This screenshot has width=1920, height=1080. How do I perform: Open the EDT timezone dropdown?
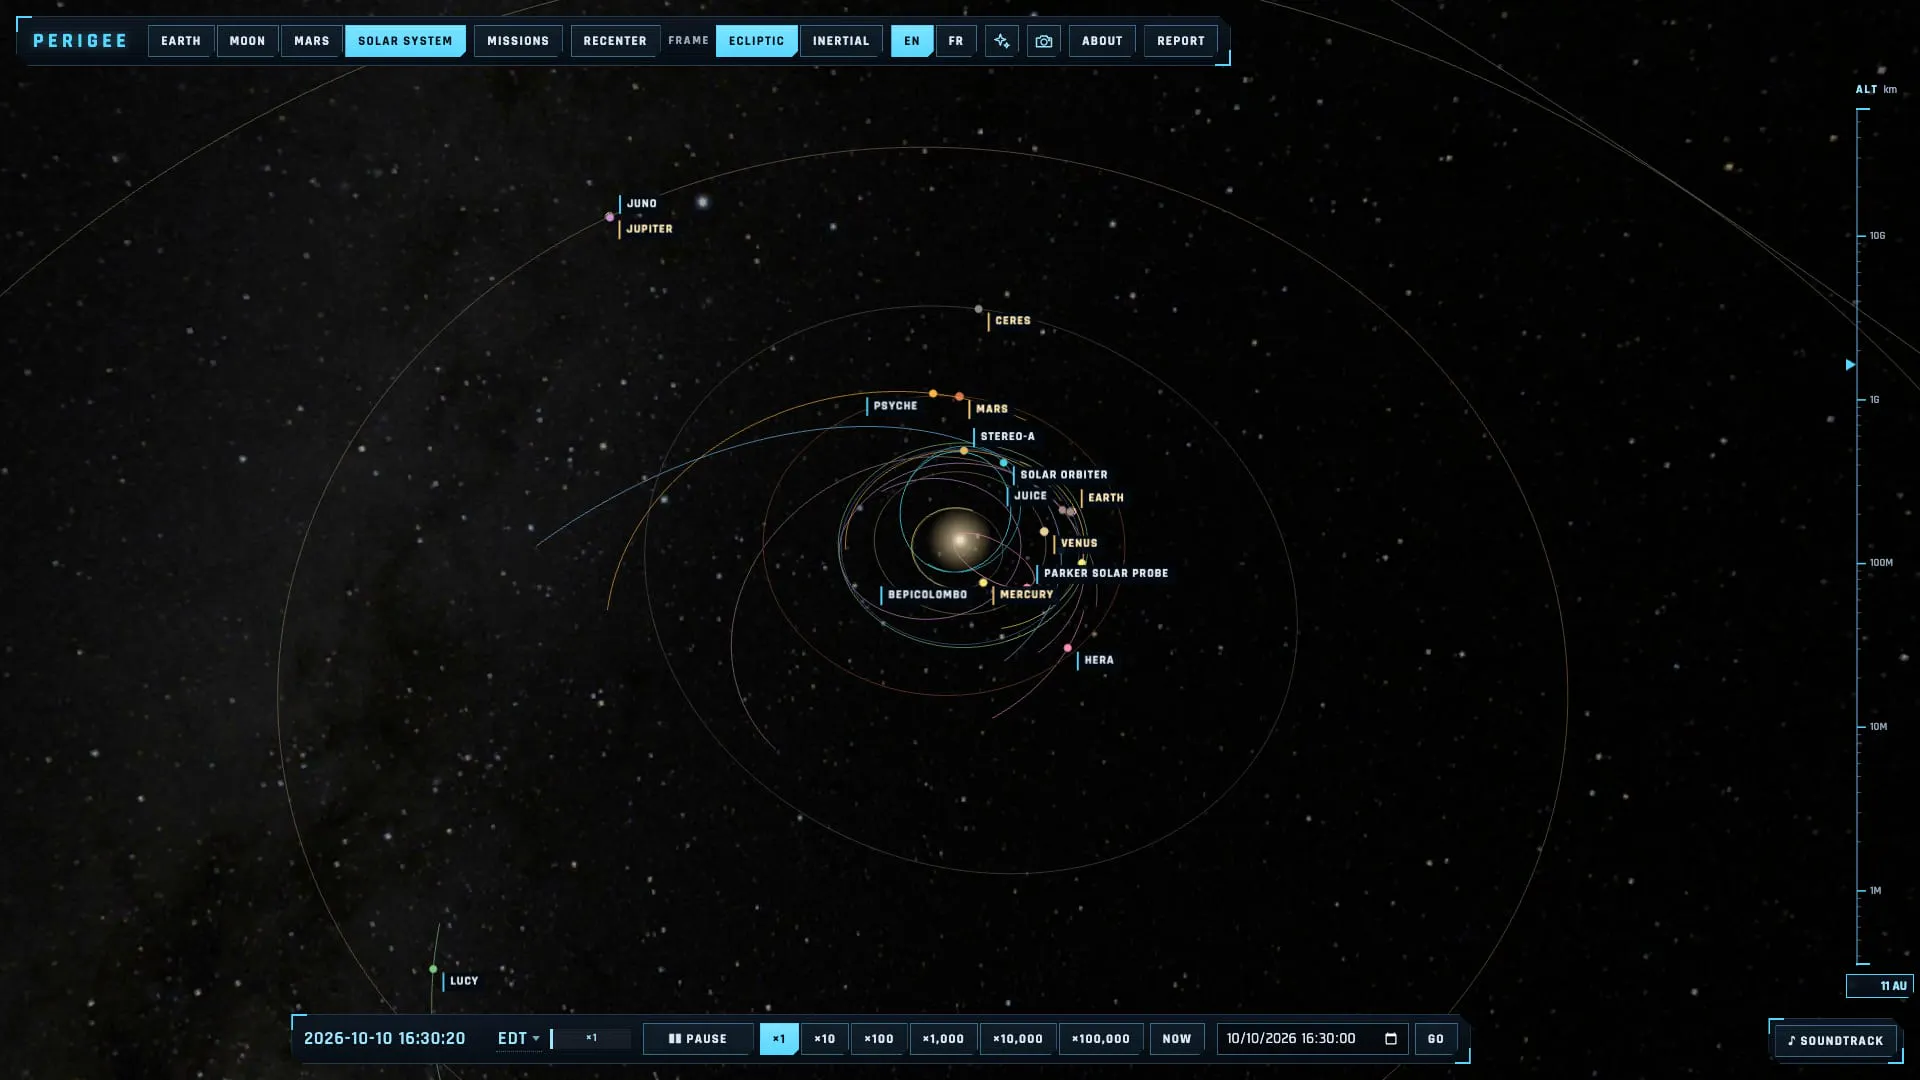[518, 1038]
